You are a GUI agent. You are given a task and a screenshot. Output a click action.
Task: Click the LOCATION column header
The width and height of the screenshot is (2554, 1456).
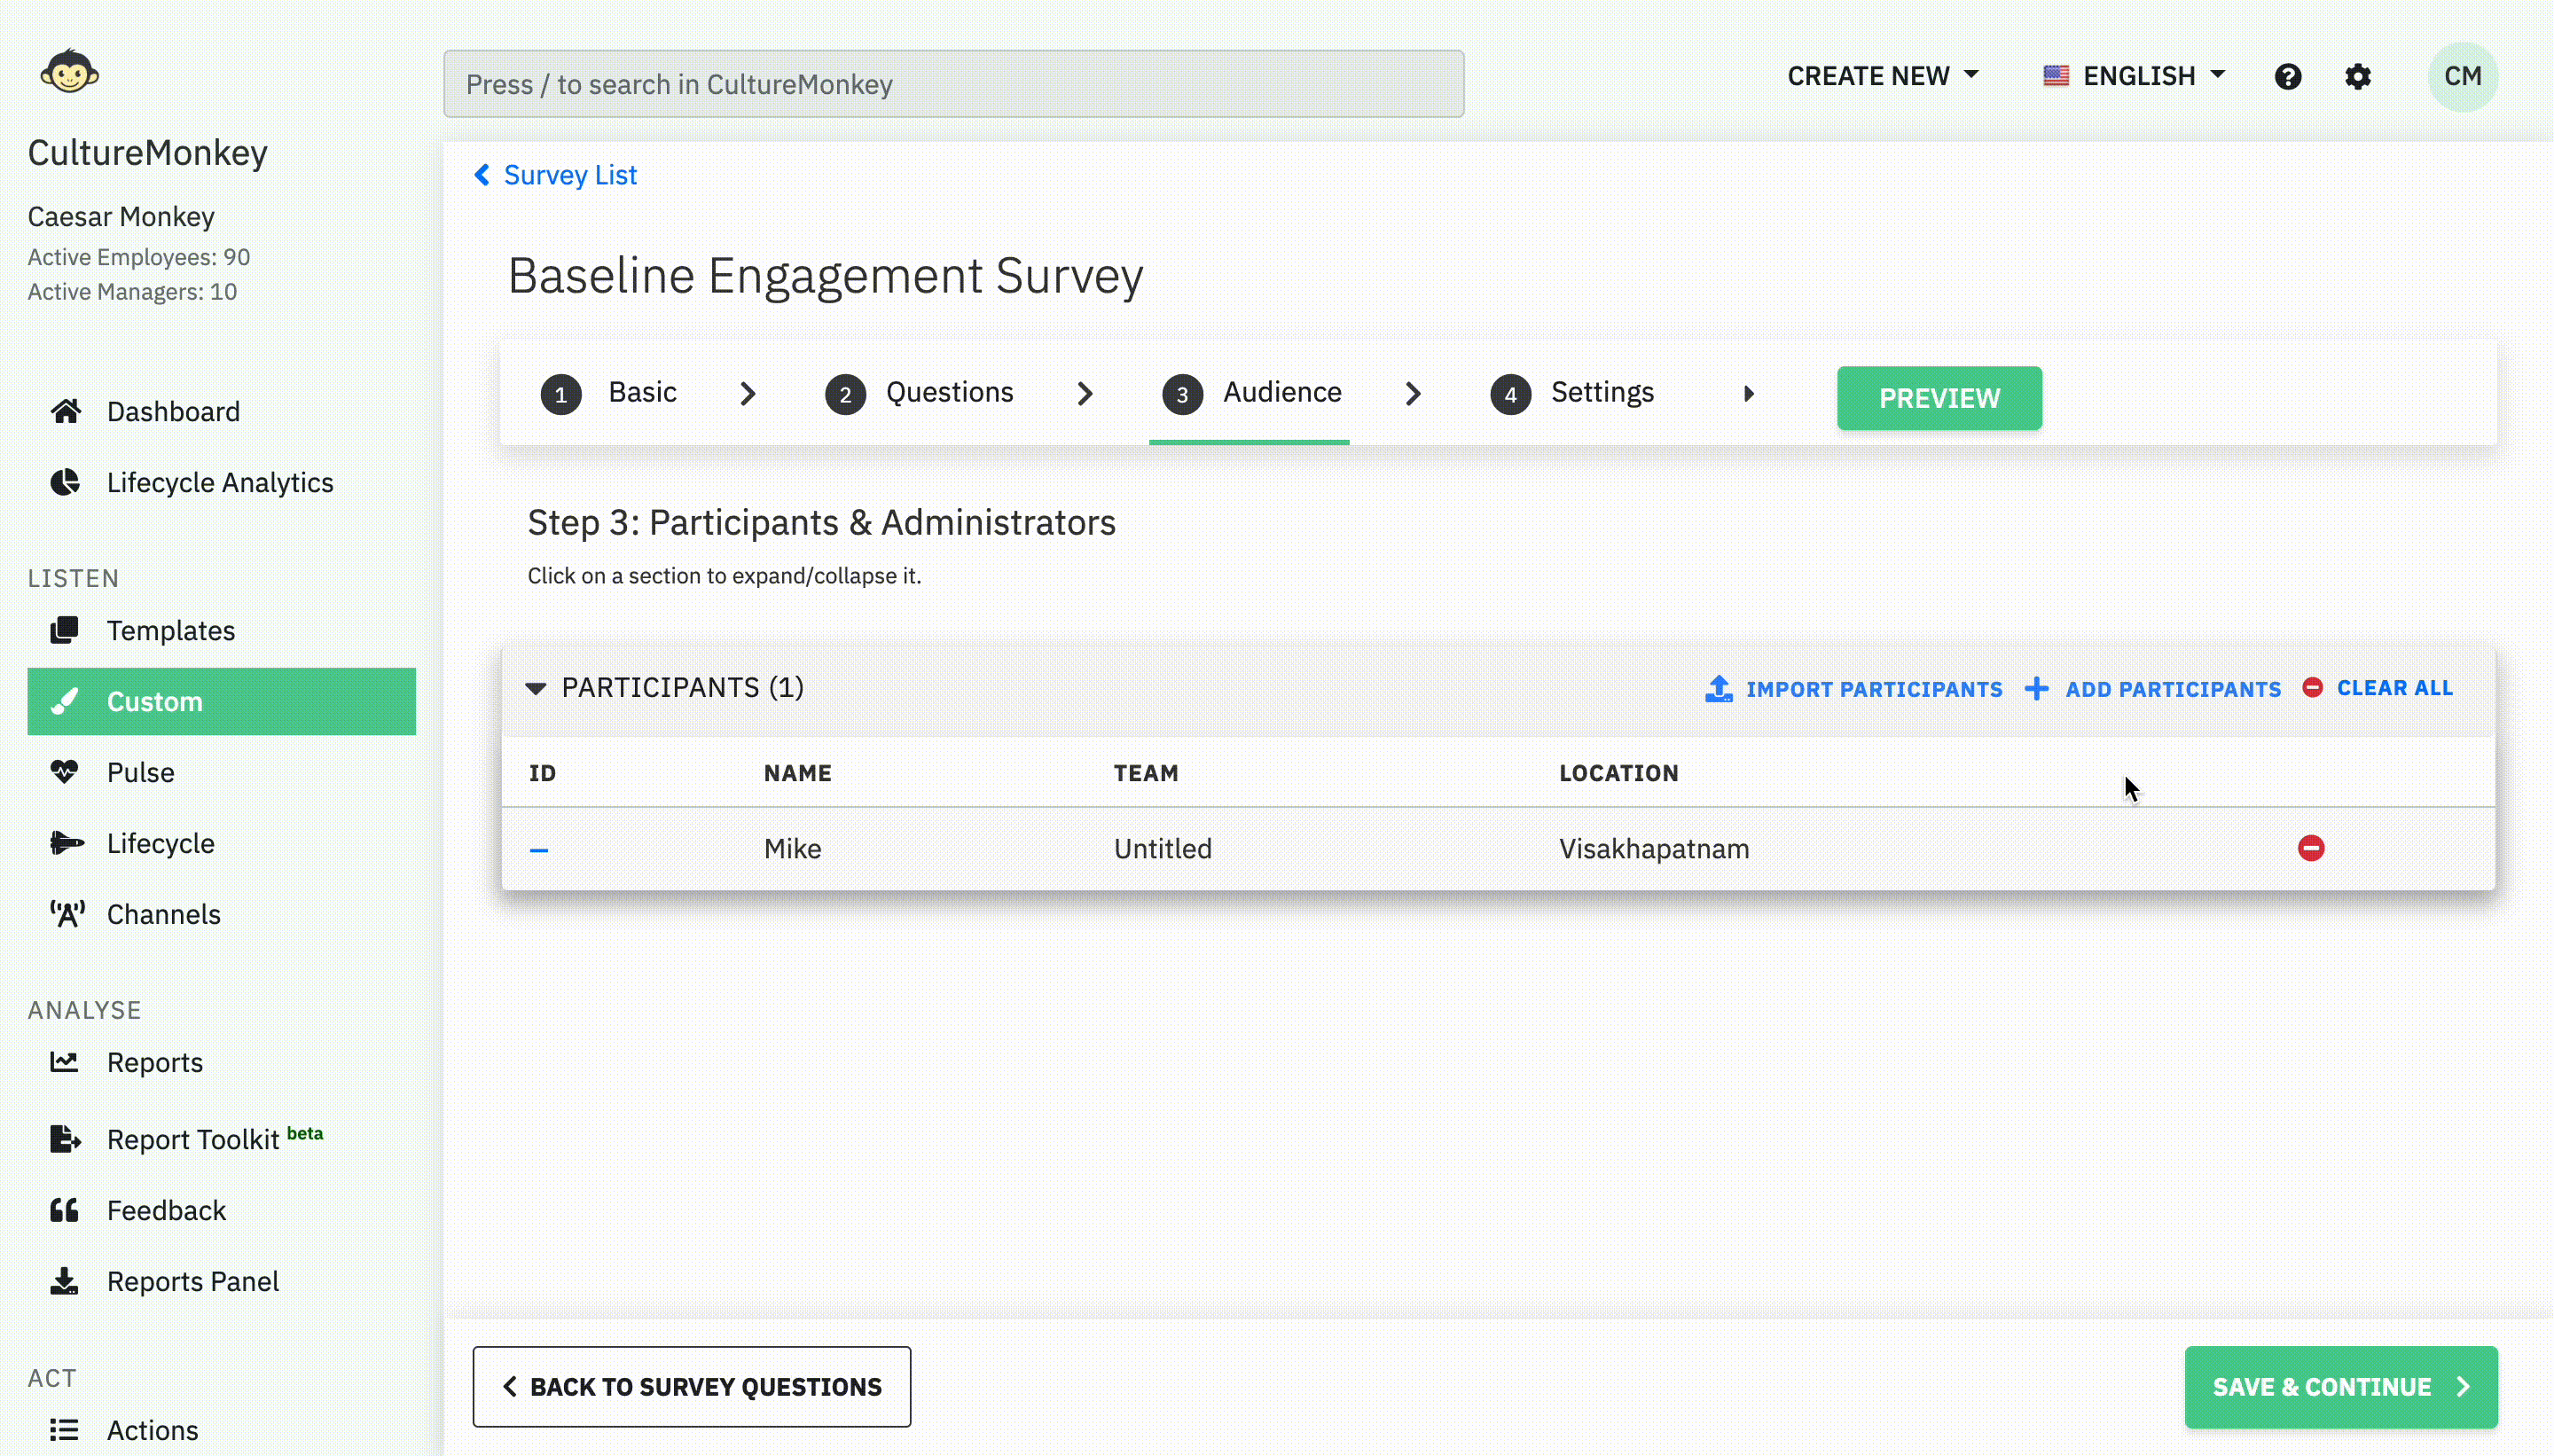[x=1619, y=773]
